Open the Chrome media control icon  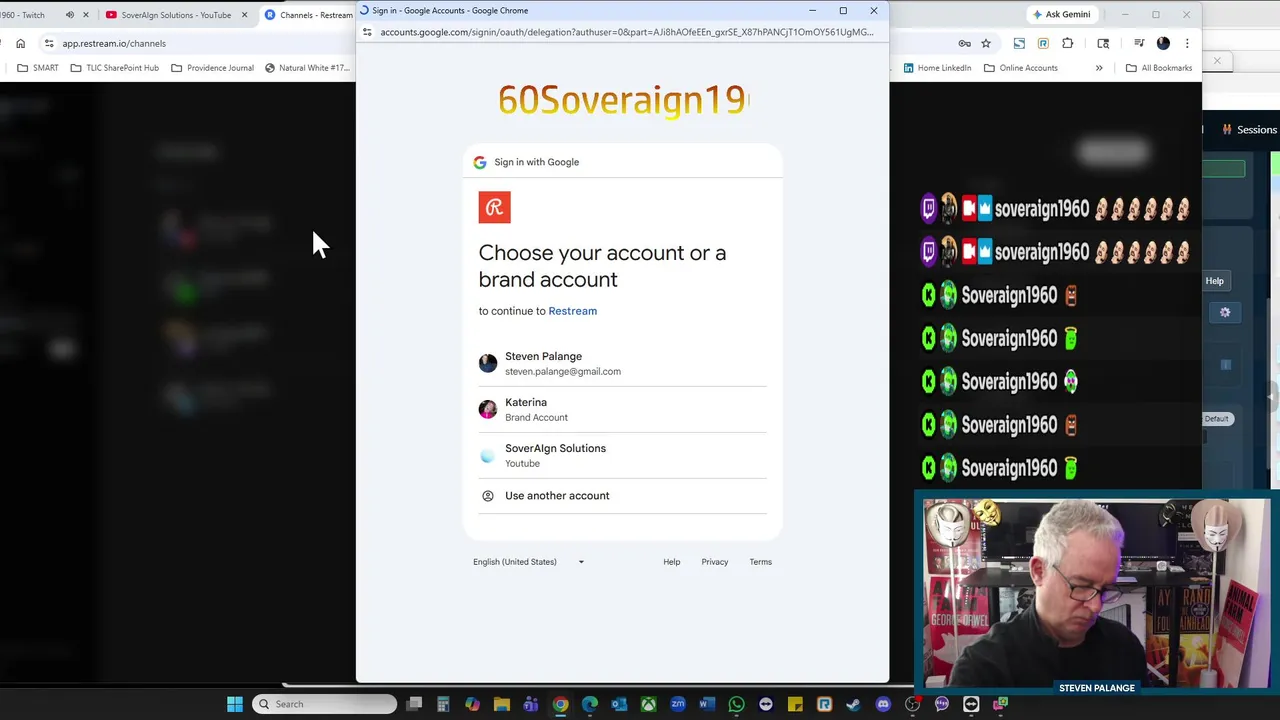click(1138, 43)
